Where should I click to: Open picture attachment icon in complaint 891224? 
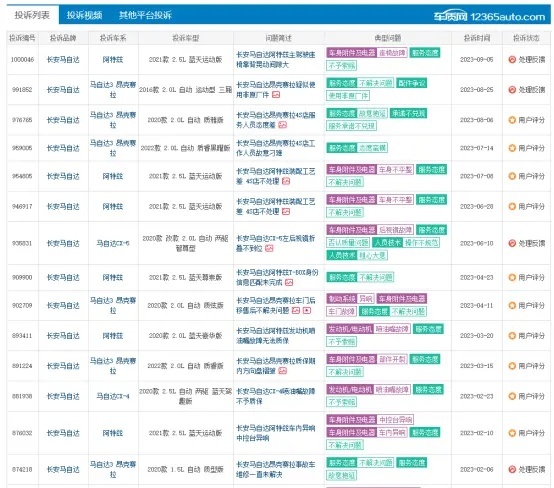(x=282, y=371)
